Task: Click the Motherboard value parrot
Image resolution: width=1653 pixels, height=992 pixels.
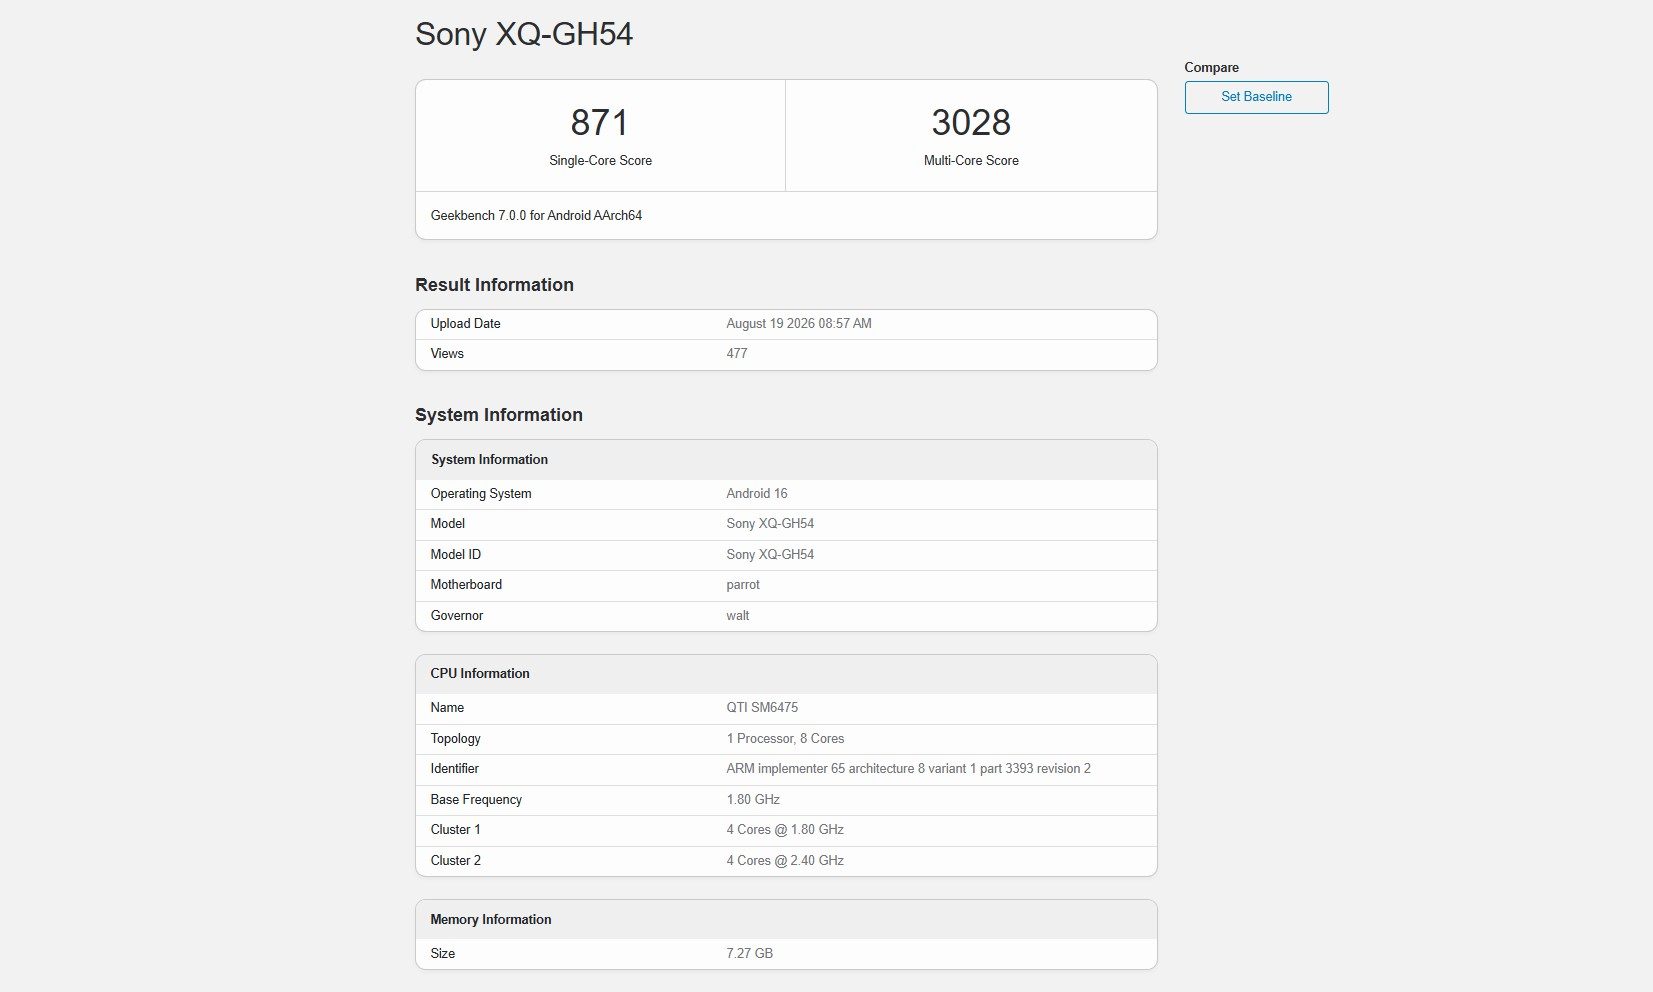Action: (x=743, y=585)
